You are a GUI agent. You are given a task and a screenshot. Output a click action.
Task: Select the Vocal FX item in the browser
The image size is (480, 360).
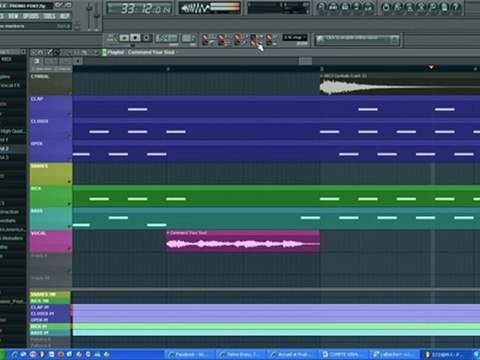pos(10,86)
